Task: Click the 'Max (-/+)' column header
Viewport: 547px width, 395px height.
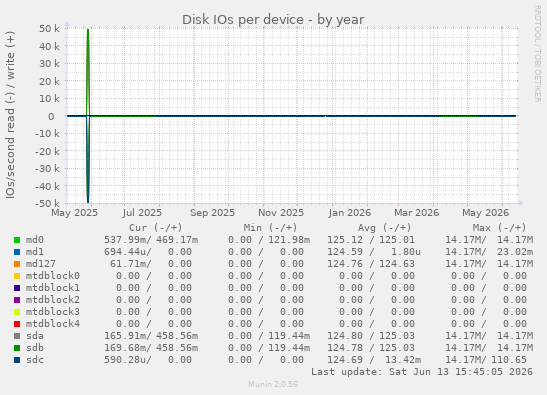Action: coord(500,228)
